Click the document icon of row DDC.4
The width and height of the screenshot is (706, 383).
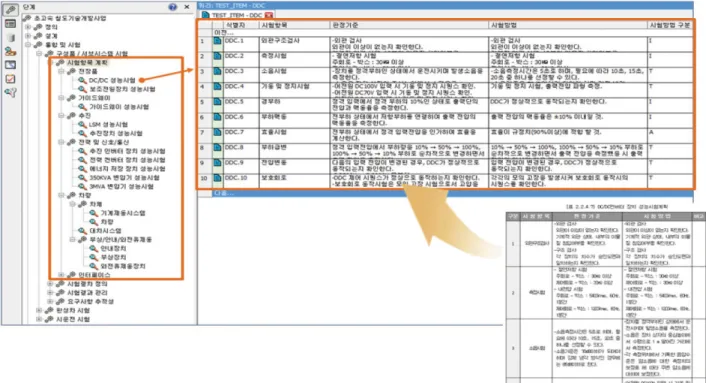[217, 86]
